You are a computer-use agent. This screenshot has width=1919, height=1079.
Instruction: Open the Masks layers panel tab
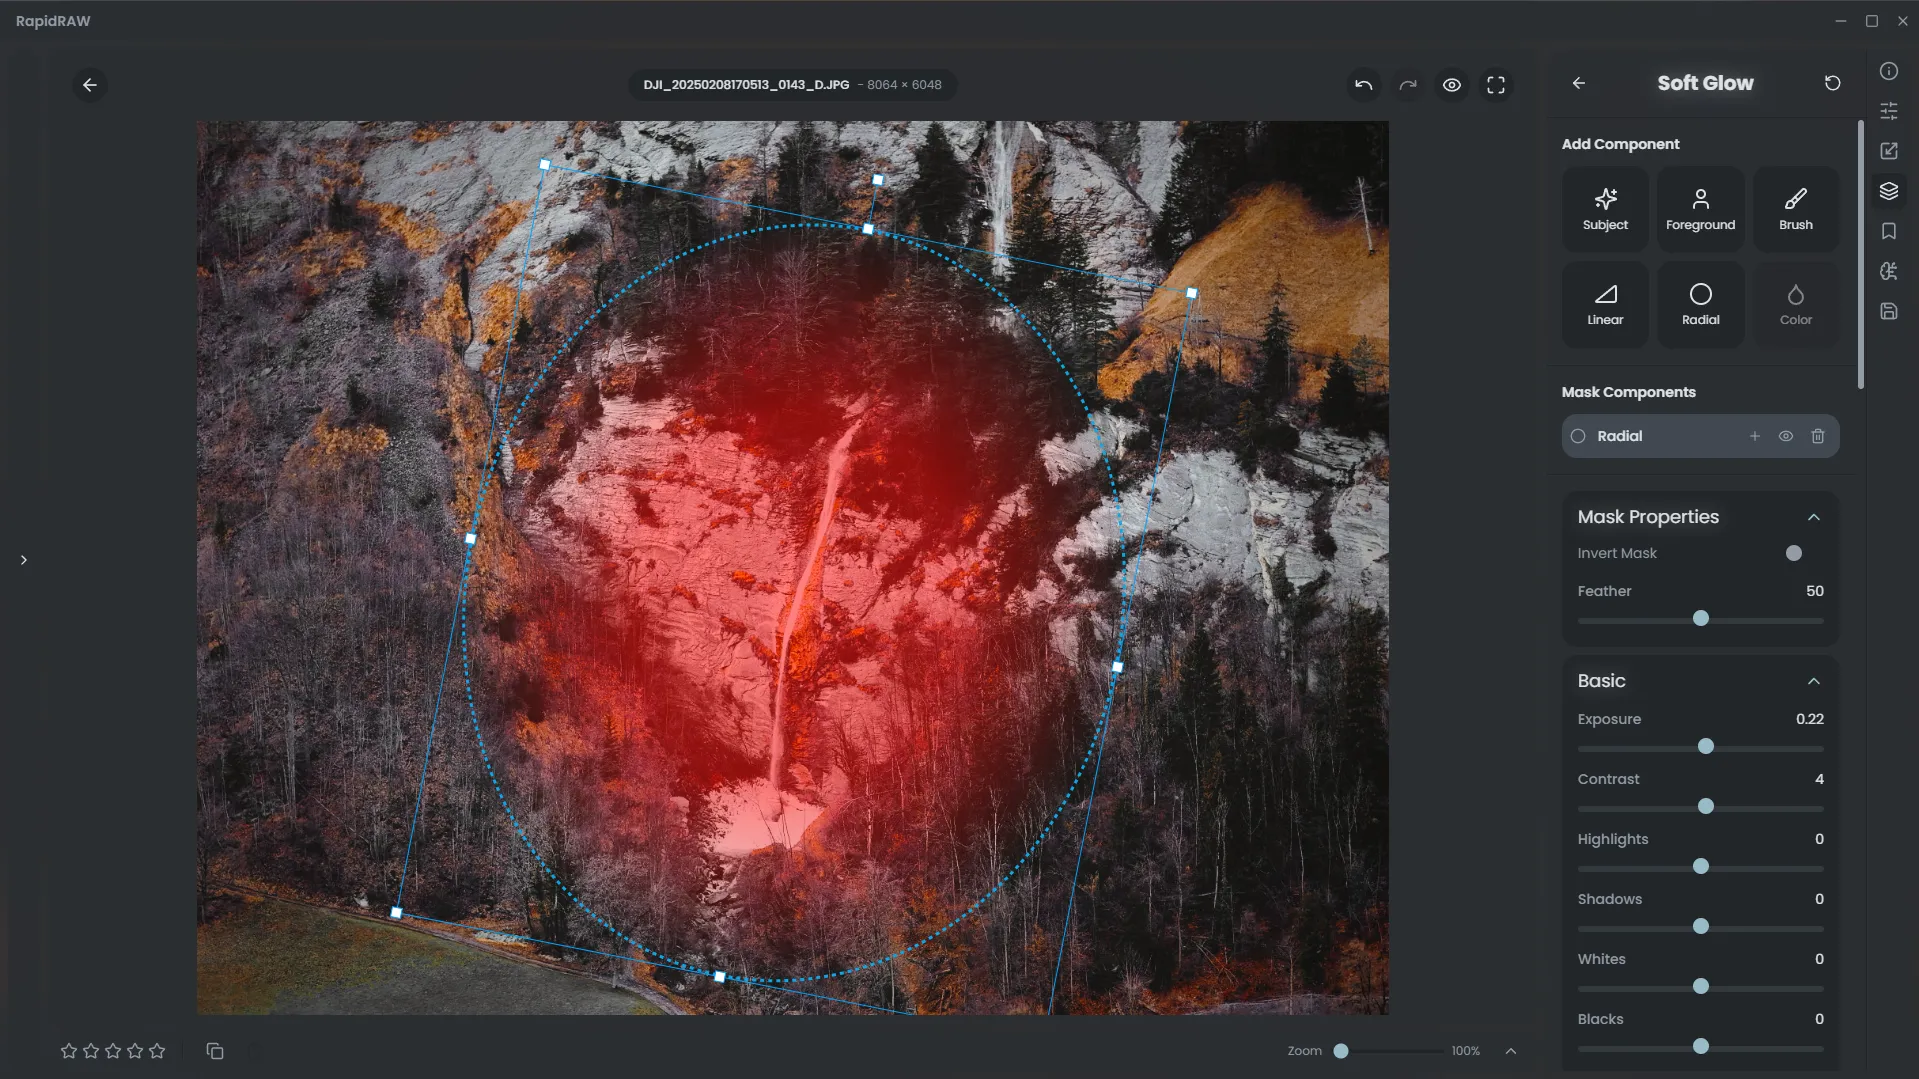click(x=1888, y=191)
